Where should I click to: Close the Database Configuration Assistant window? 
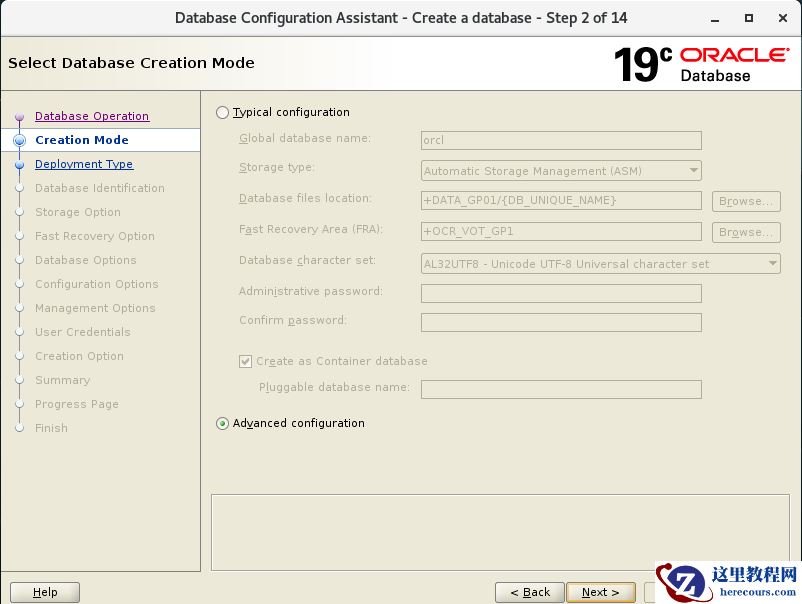click(783, 18)
